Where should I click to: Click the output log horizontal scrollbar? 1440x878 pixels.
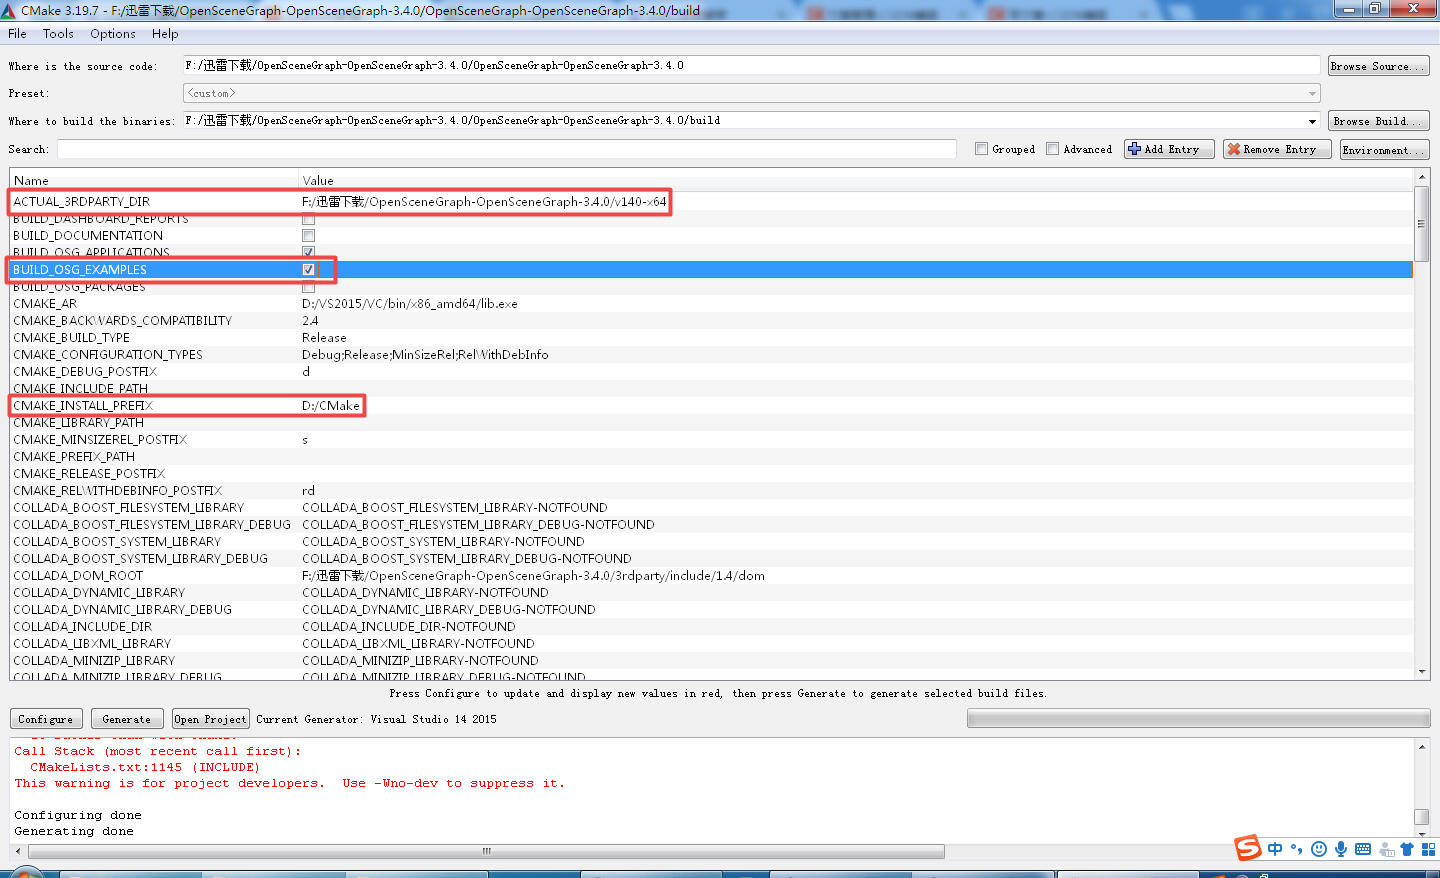[487, 852]
